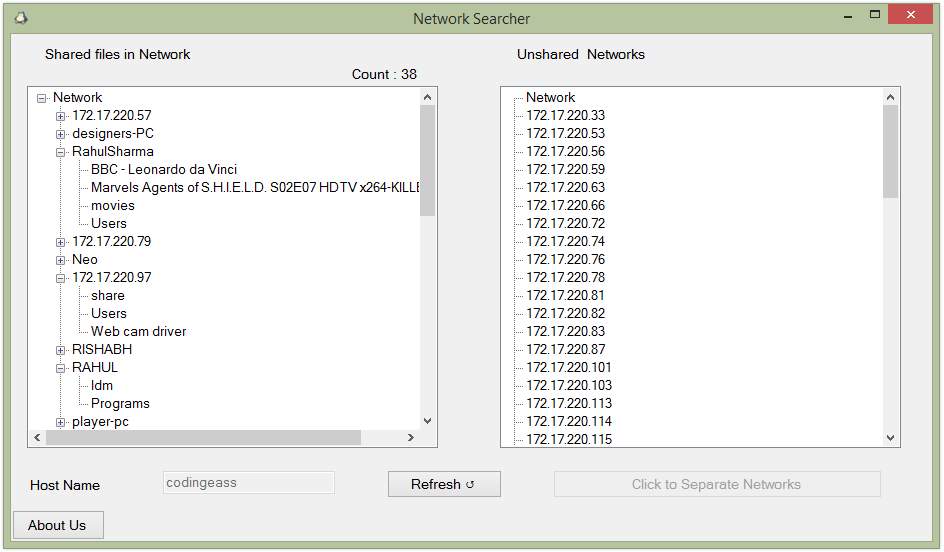Image resolution: width=944 pixels, height=552 pixels.
Task: Click the Host Name input field
Action: pyautogui.click(x=249, y=483)
